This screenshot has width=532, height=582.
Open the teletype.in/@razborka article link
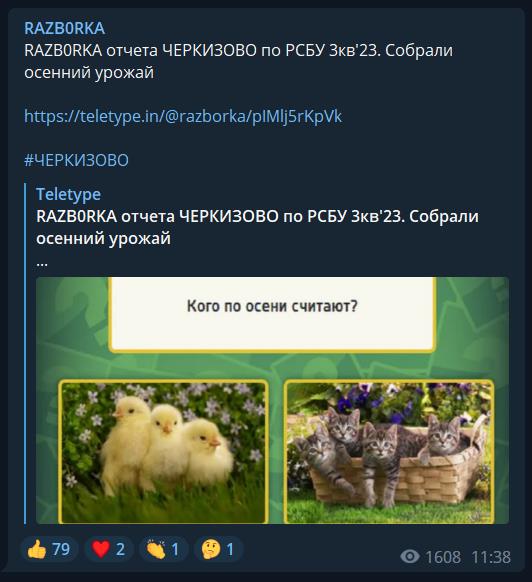tap(183, 116)
